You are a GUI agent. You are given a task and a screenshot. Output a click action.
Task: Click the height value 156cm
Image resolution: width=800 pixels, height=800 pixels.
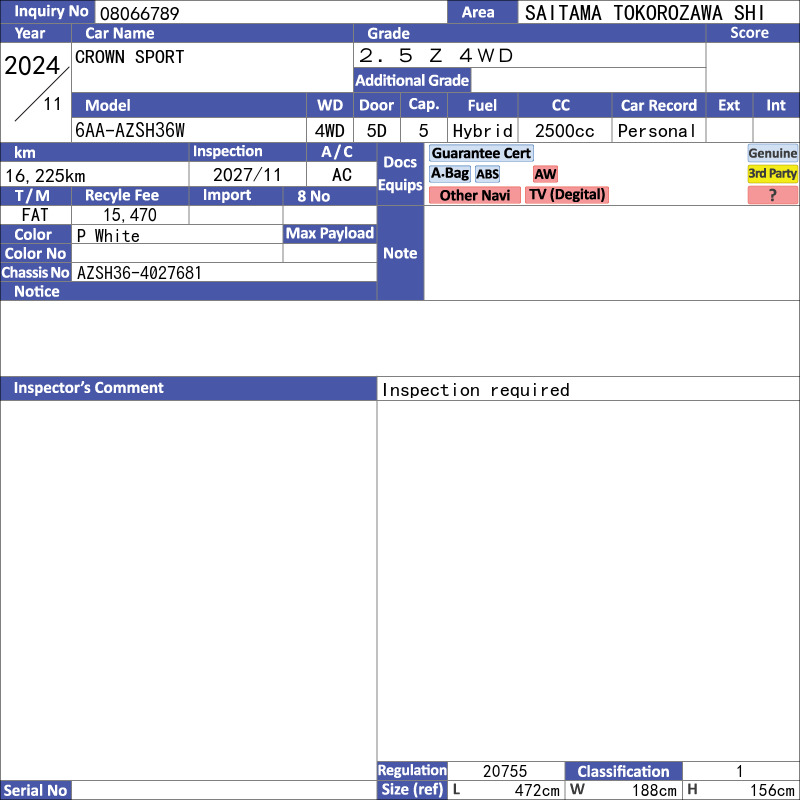772,790
